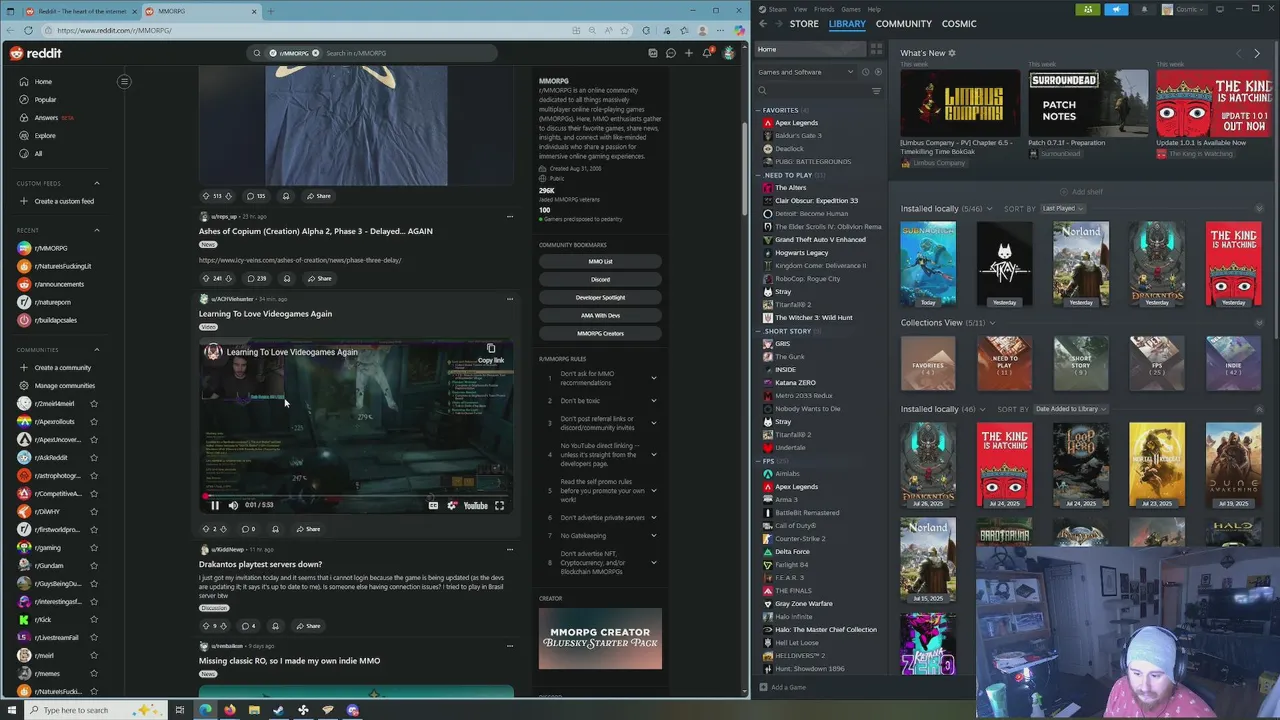Click the MMO List bookmark button
This screenshot has height=720, width=1280.
tap(600, 262)
